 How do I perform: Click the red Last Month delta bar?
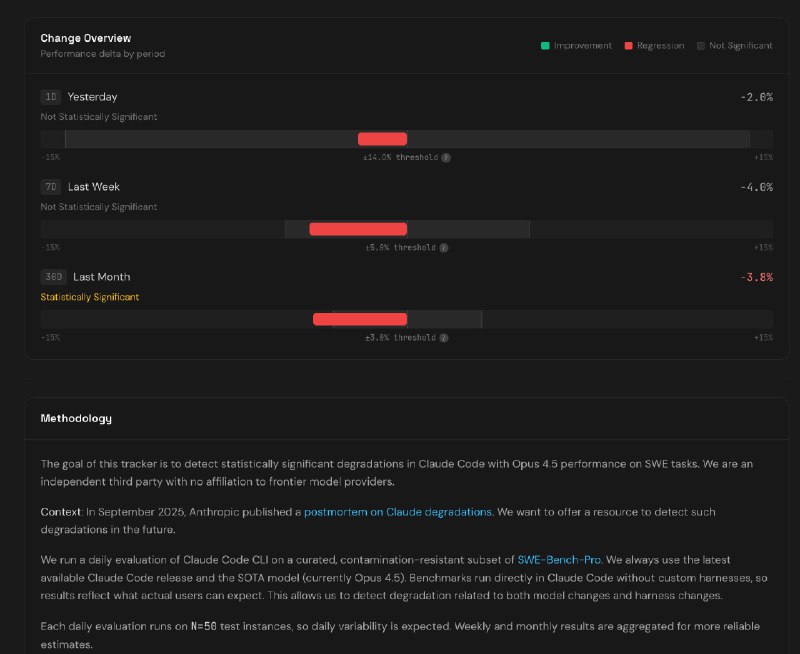pos(359,318)
